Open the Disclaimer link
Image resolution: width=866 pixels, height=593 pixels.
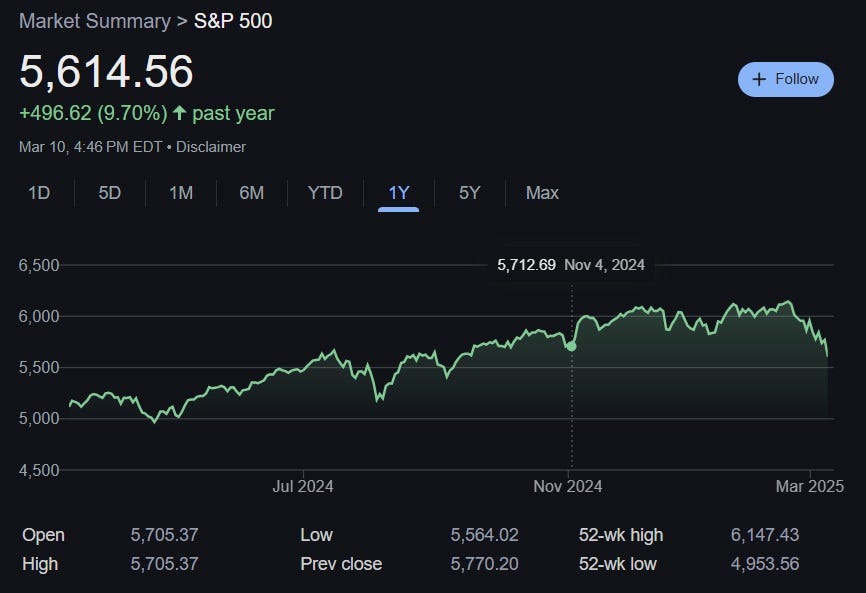click(x=210, y=147)
